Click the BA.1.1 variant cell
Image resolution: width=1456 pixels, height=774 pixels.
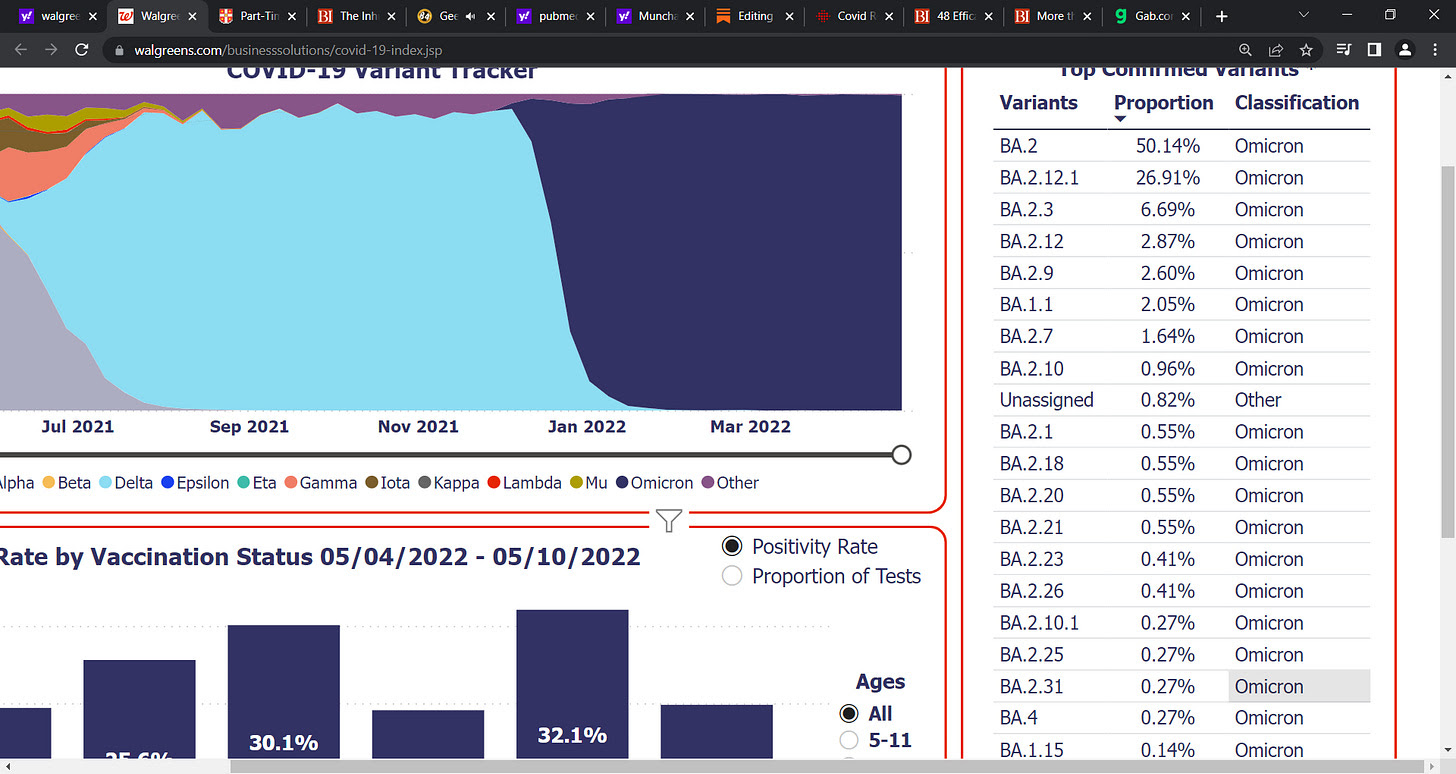tap(1026, 305)
